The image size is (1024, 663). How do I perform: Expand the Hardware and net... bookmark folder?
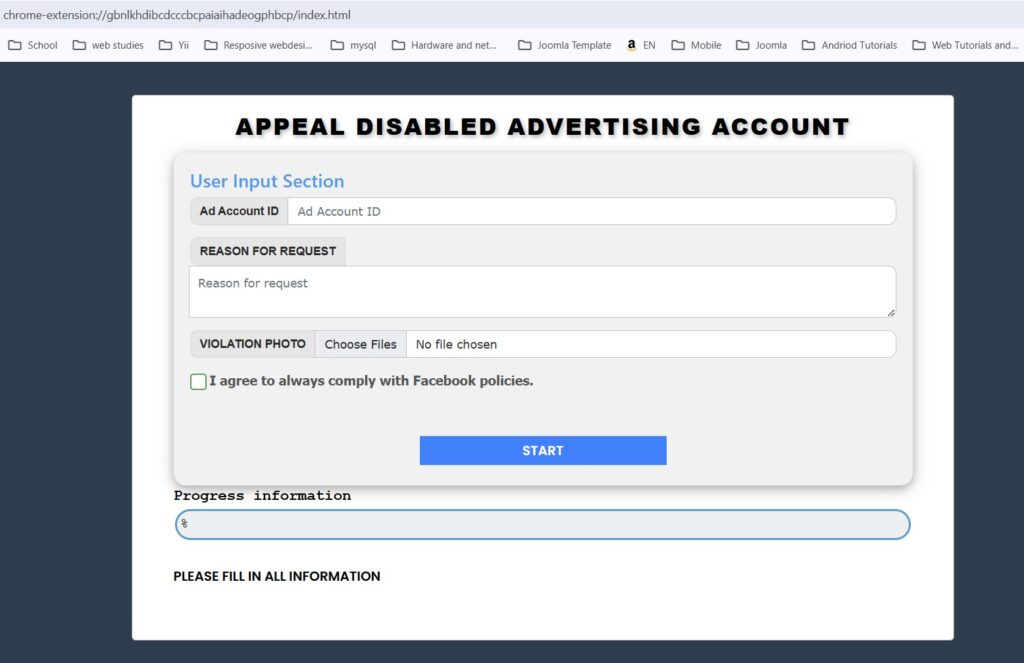[x=444, y=45]
